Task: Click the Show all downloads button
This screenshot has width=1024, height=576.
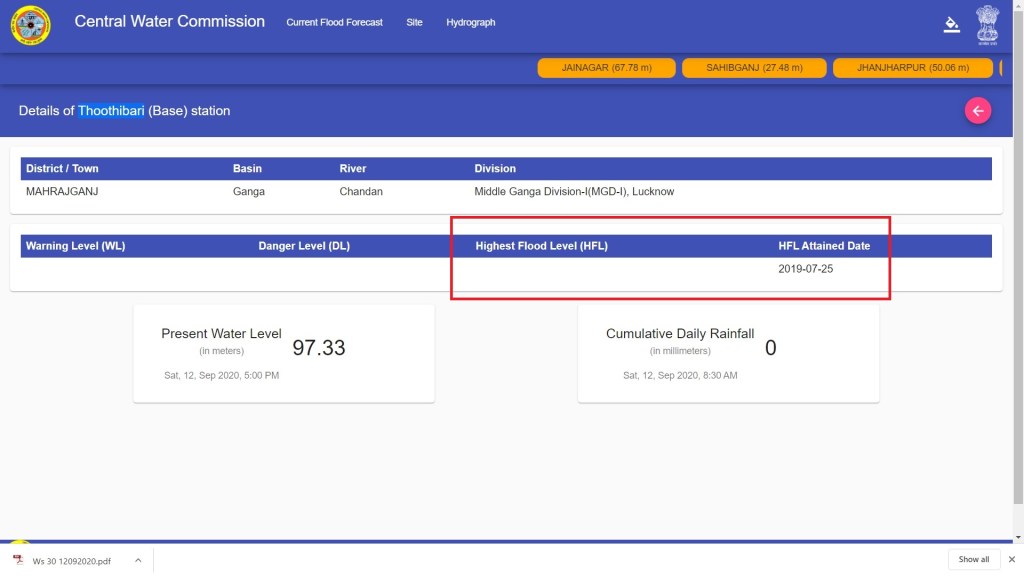Action: tap(973, 559)
